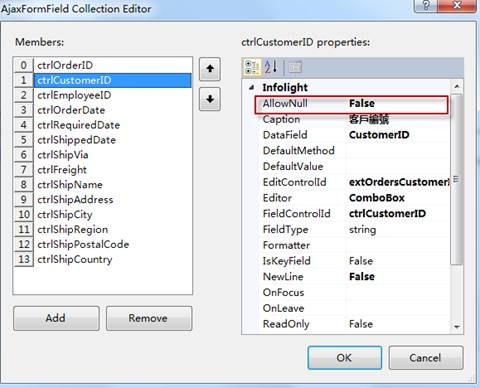
Task: Select member ctrlRequiredDate
Action: [103, 125]
